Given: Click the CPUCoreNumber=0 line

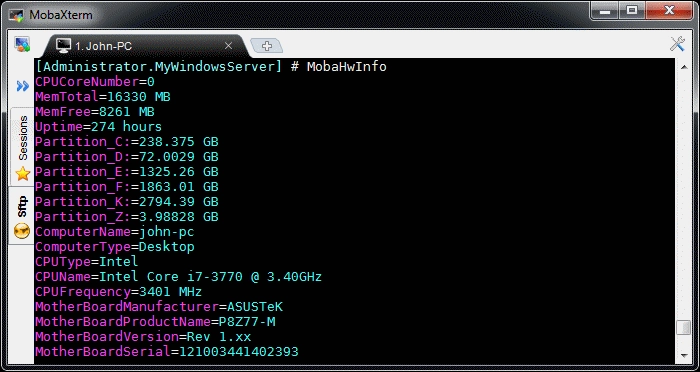Looking at the screenshot, I should pos(95,82).
